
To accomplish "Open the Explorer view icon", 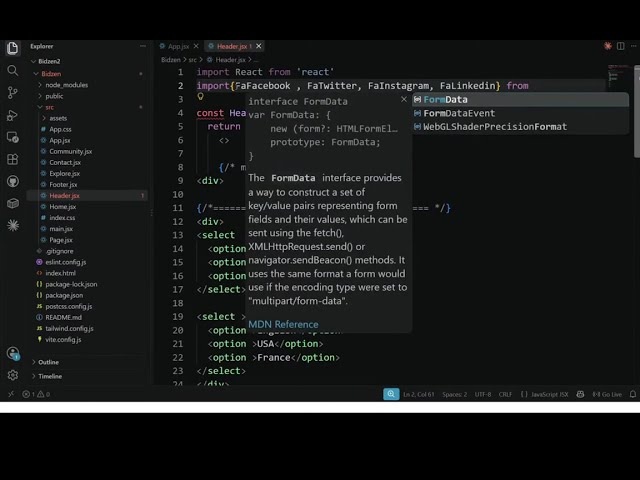I will click(x=13, y=48).
